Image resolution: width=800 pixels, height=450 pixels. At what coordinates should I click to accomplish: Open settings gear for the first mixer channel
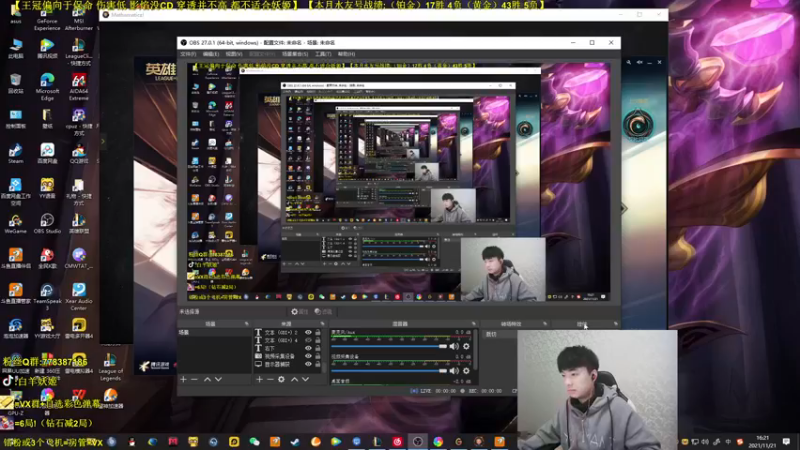point(466,346)
